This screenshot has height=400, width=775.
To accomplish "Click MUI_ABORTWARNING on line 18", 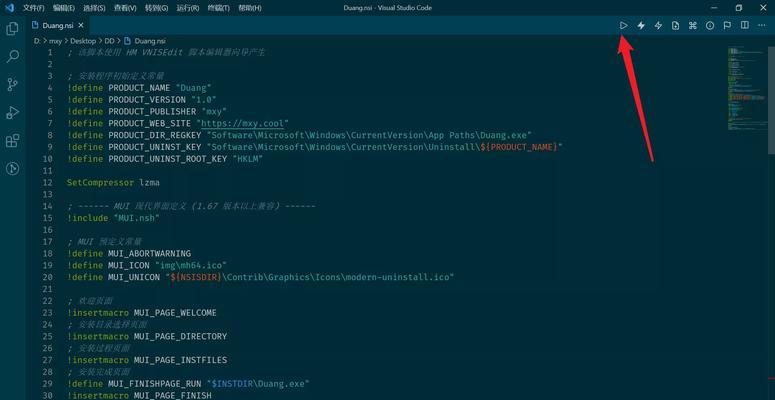I will point(149,254).
